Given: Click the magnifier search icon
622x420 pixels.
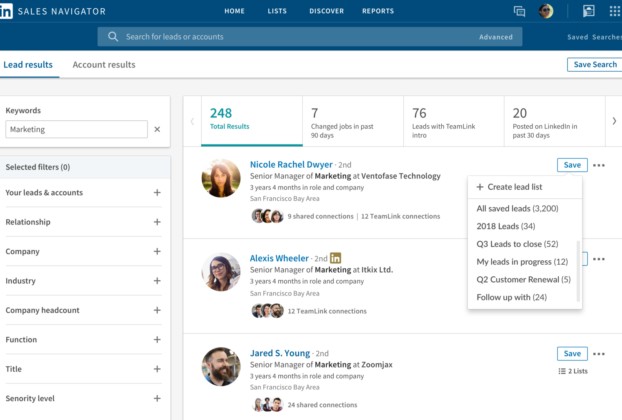Looking at the screenshot, I should coord(113,36).
